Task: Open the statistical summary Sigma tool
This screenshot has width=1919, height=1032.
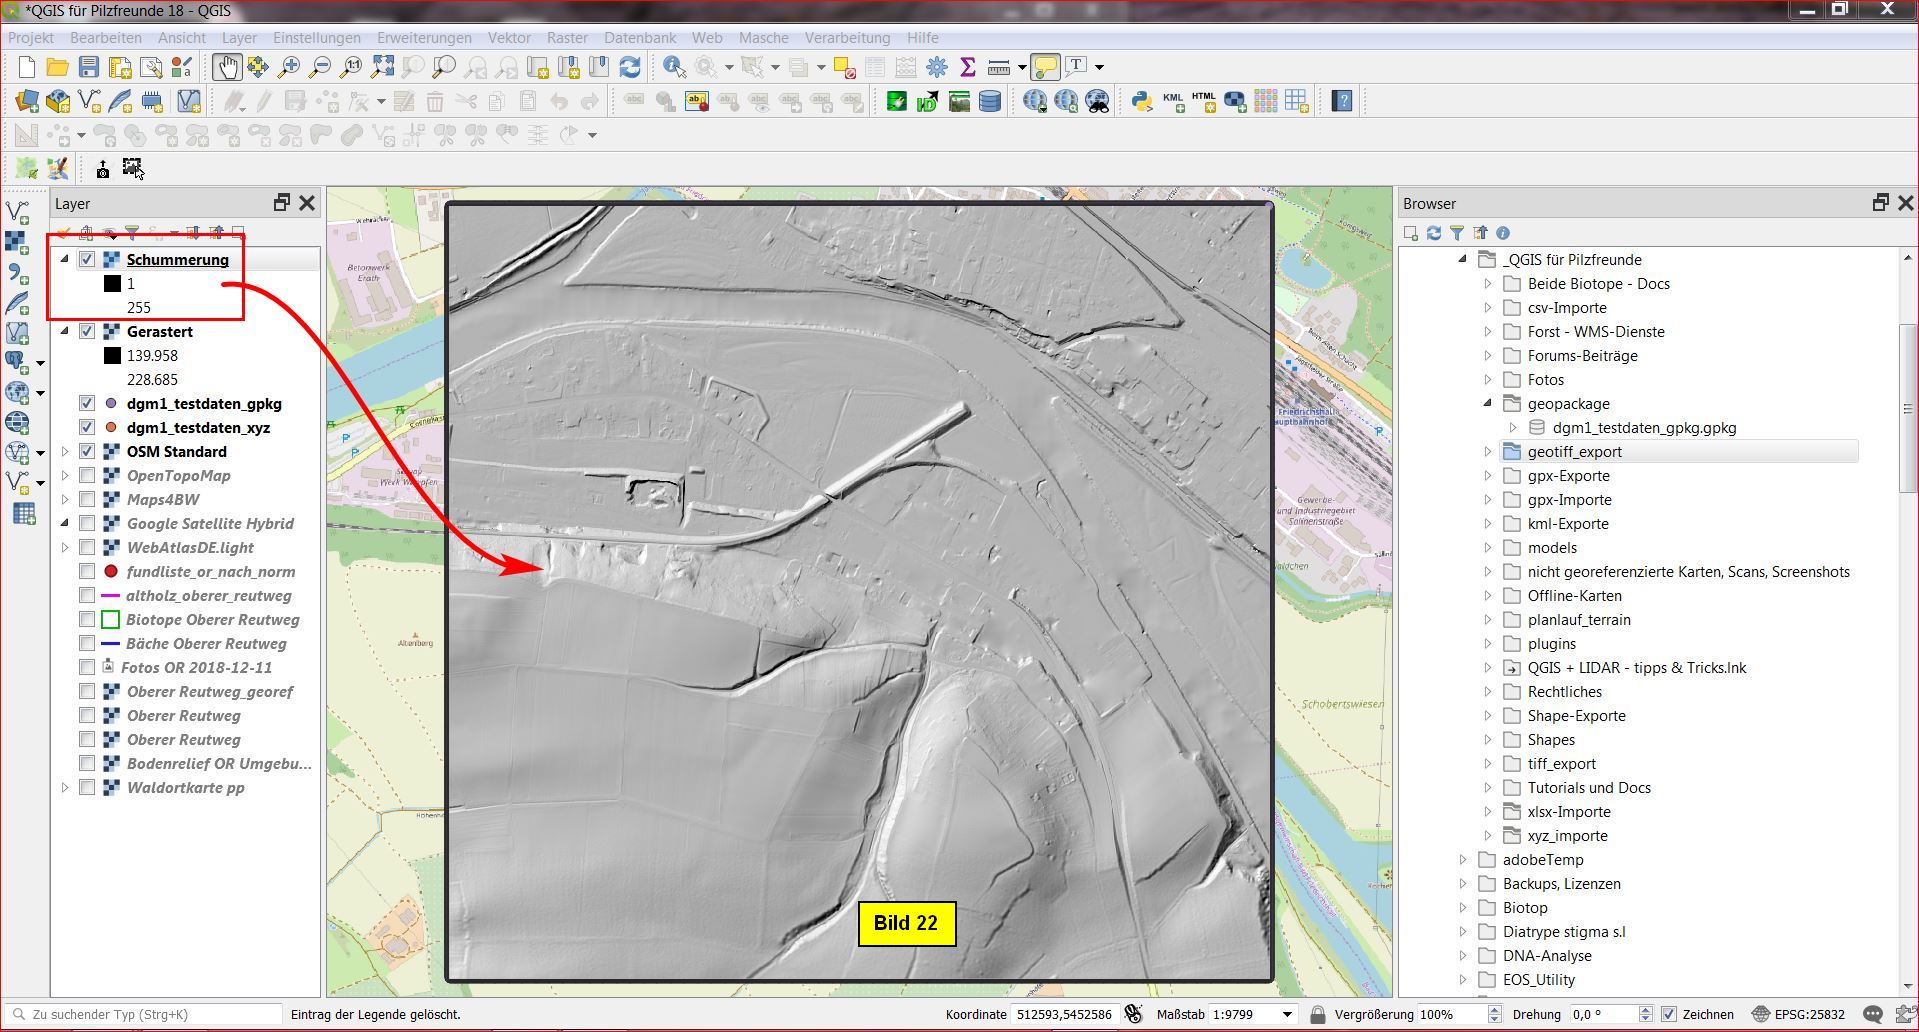Action: 967,67
